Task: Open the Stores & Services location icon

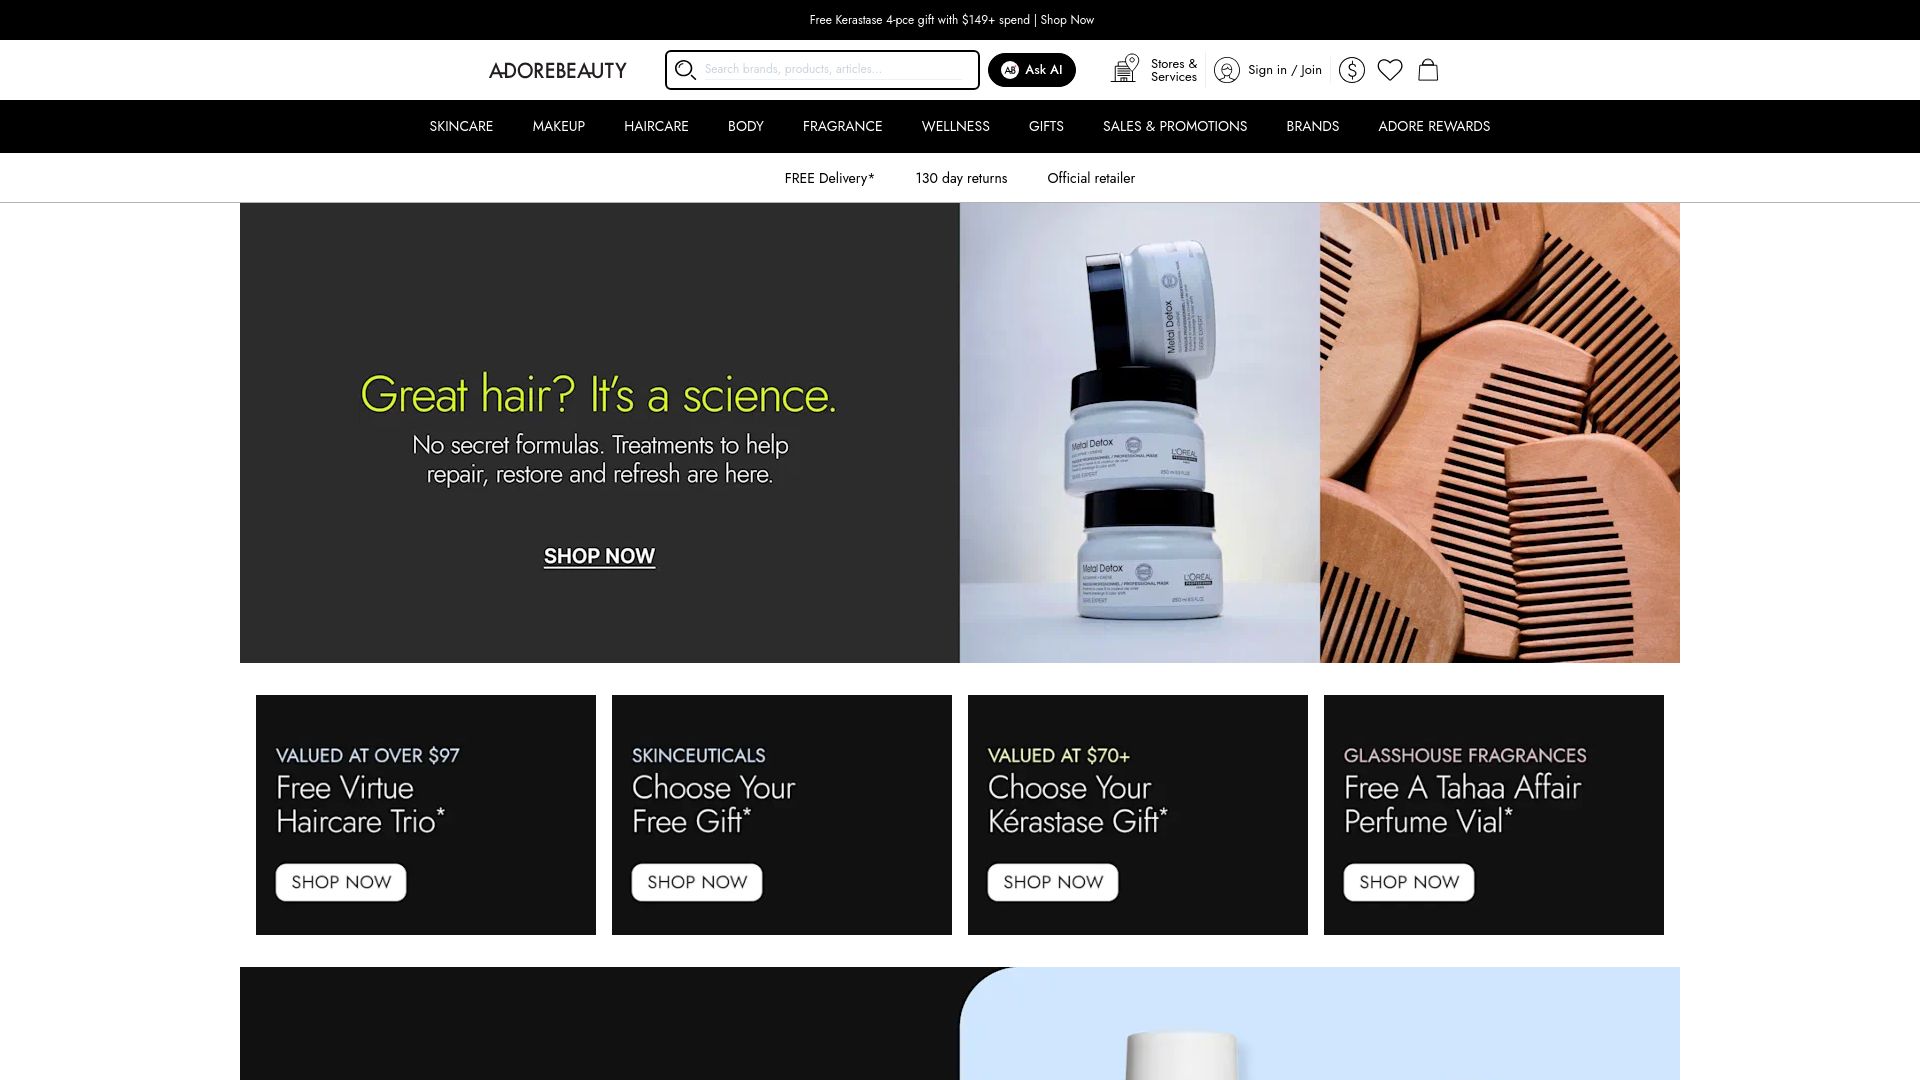Action: 1125,69
